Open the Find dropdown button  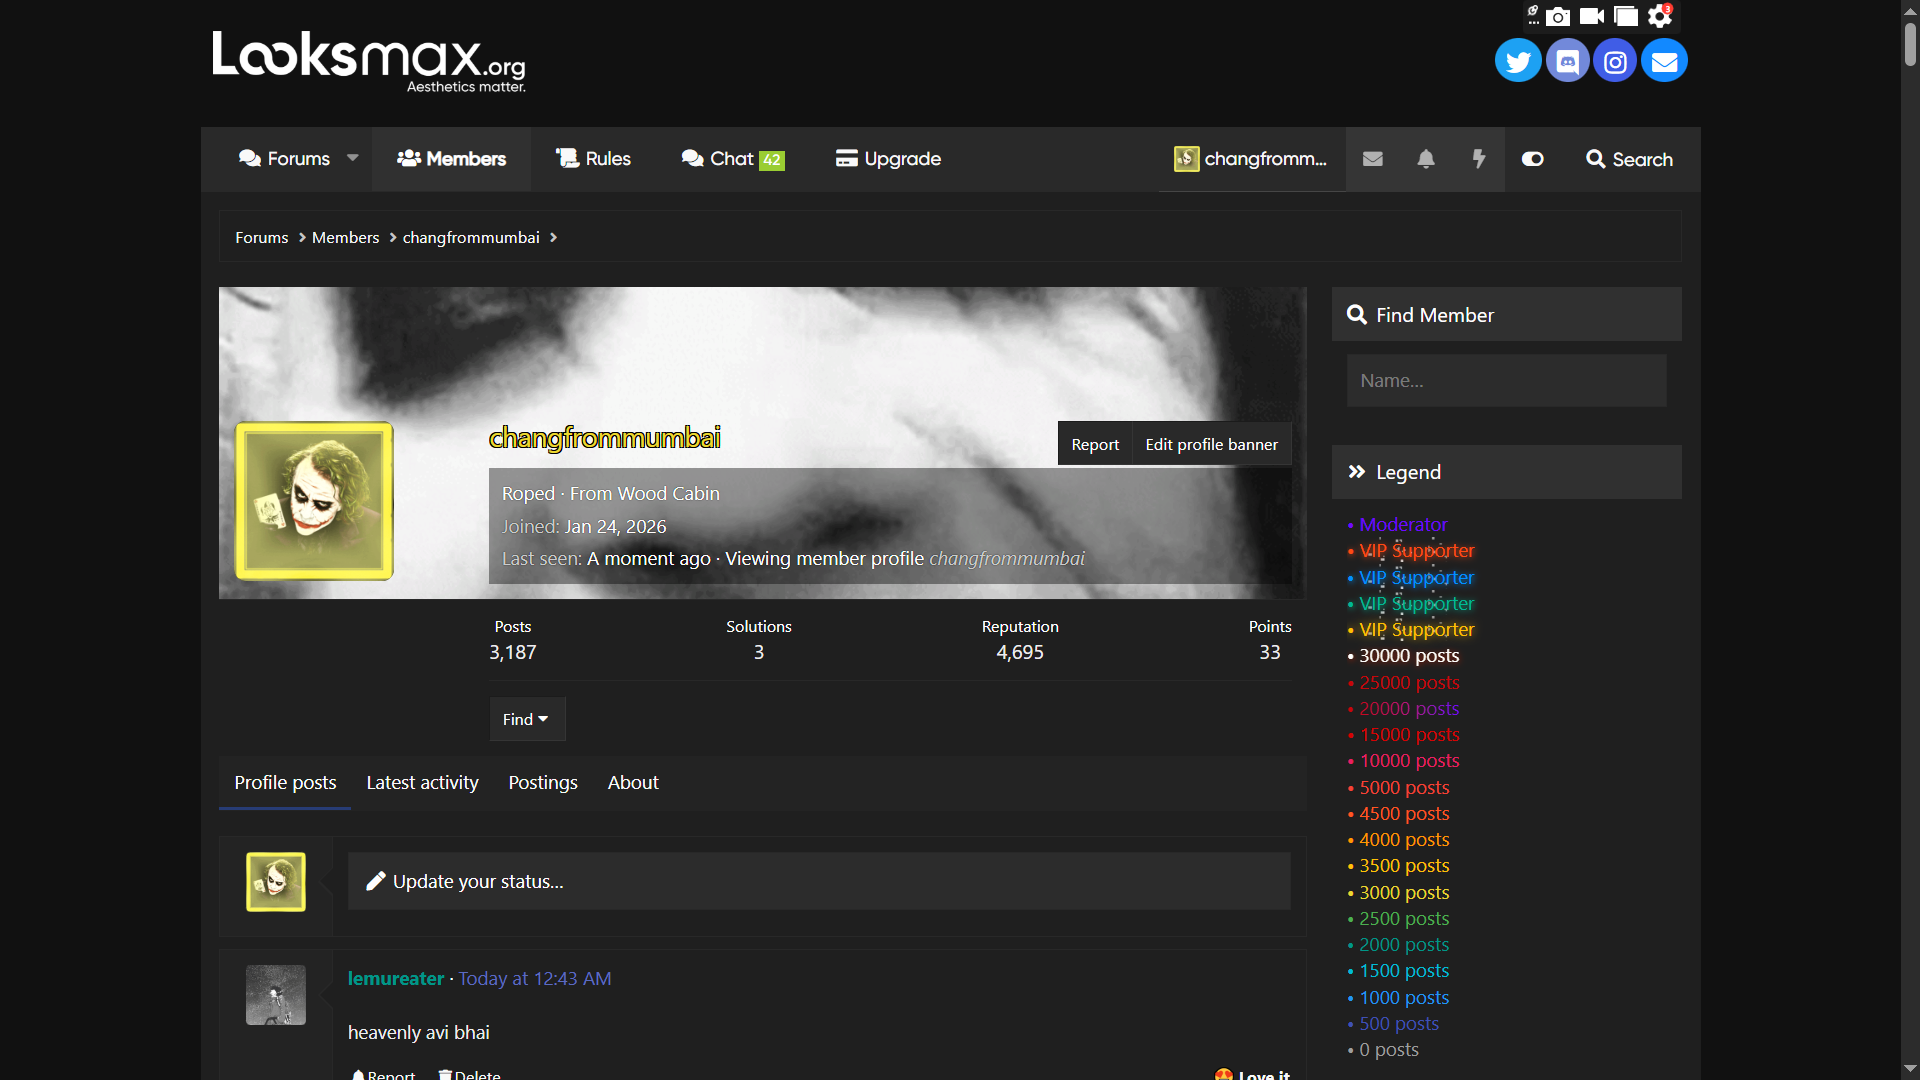[x=526, y=719]
